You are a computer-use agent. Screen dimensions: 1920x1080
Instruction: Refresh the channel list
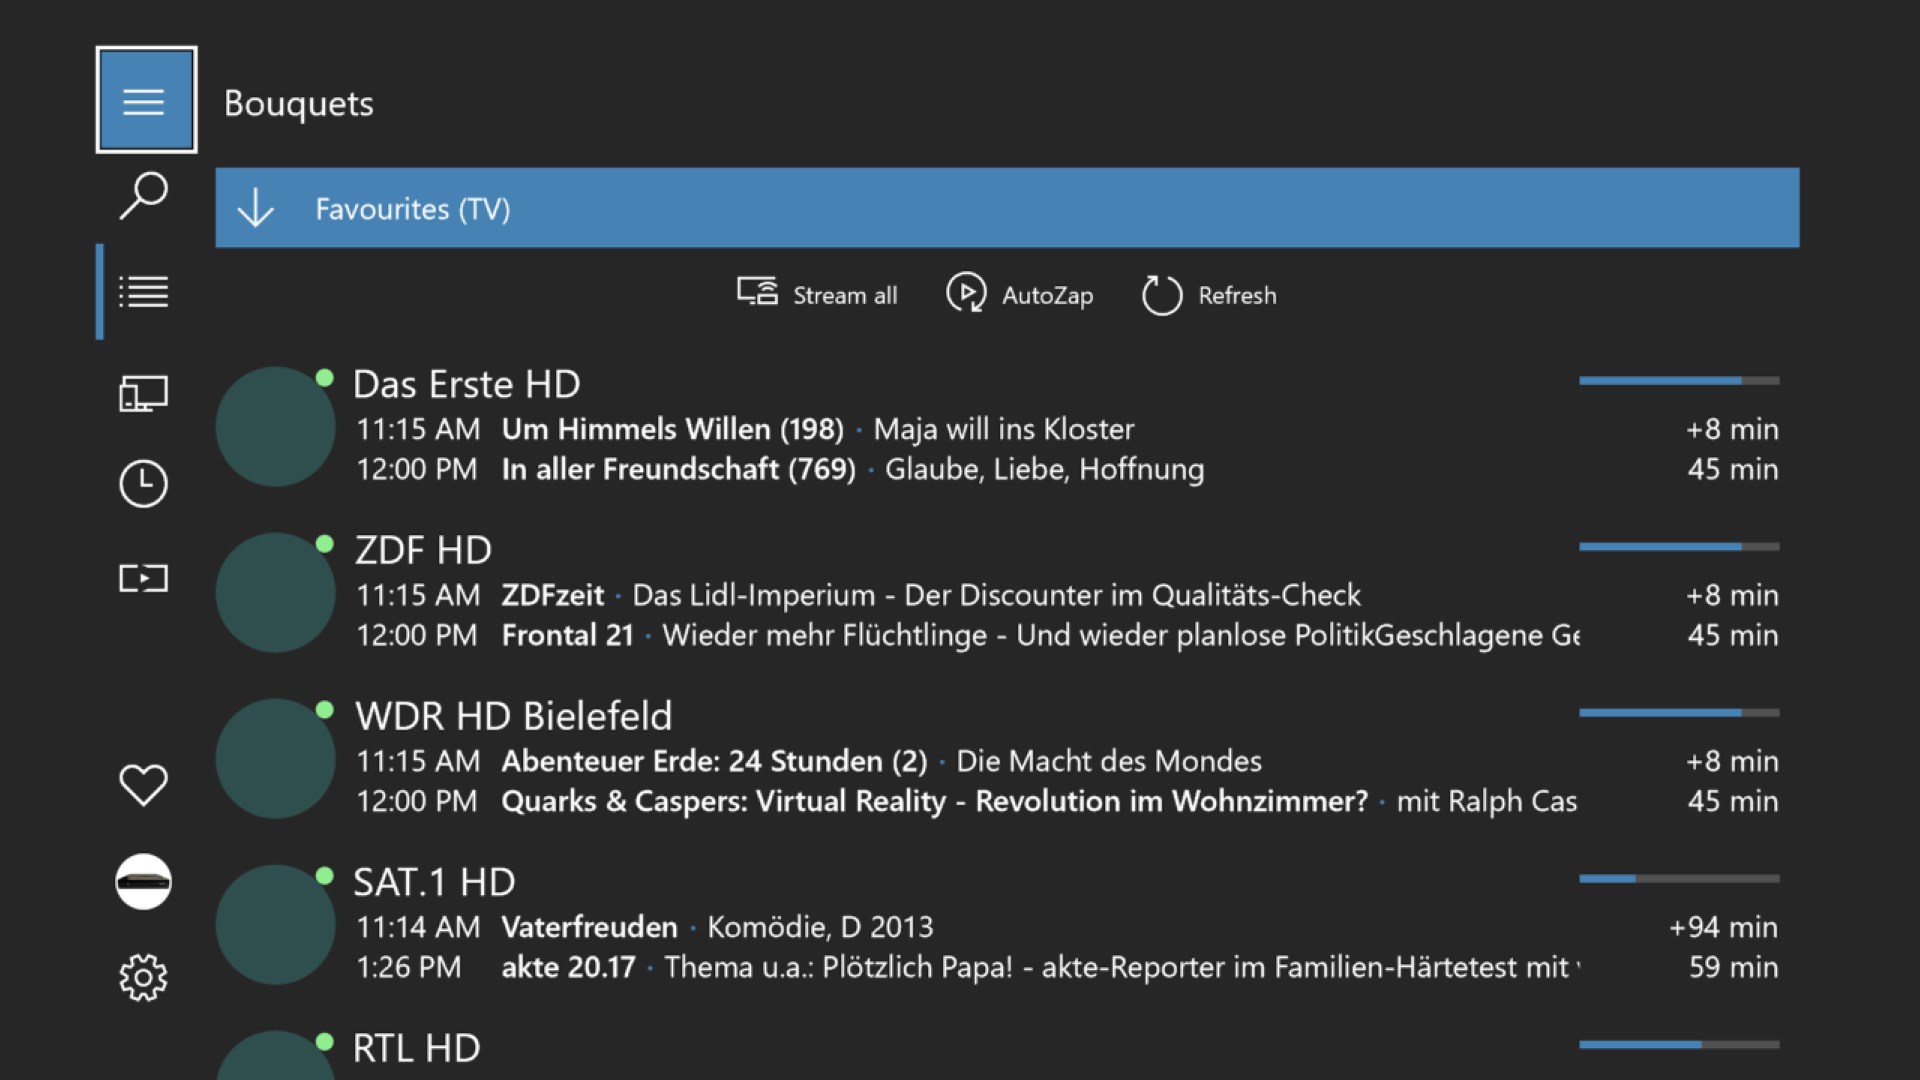(x=1210, y=295)
